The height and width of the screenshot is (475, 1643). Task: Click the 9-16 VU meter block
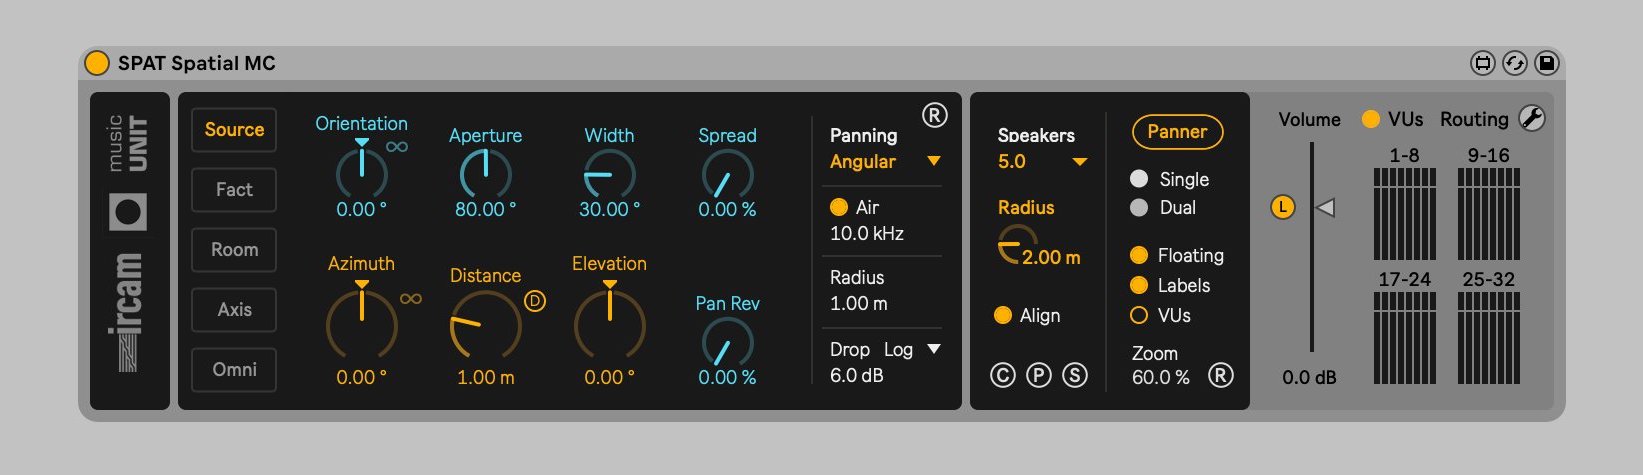(1489, 214)
